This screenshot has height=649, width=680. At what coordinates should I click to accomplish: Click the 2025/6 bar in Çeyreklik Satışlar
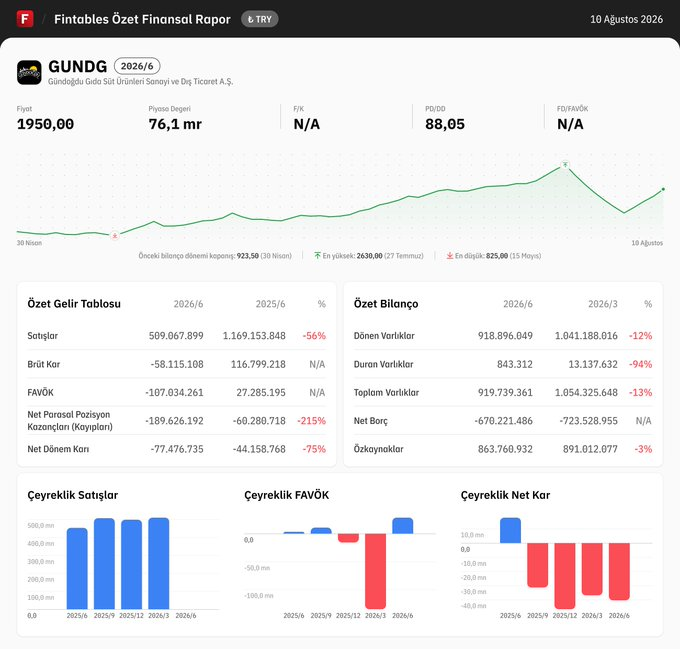click(x=77, y=568)
